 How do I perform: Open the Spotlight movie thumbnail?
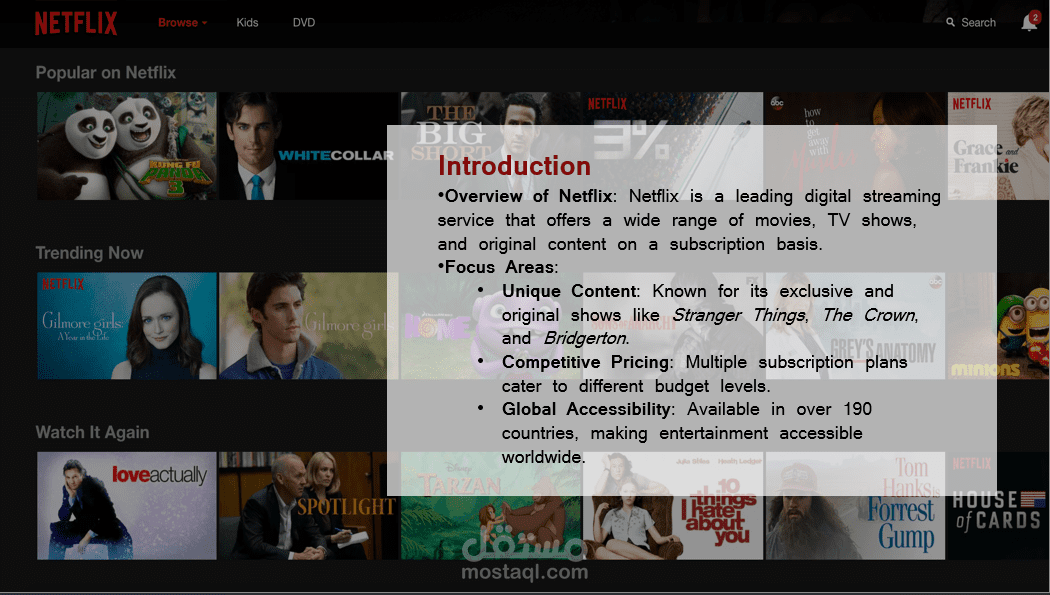(x=308, y=506)
